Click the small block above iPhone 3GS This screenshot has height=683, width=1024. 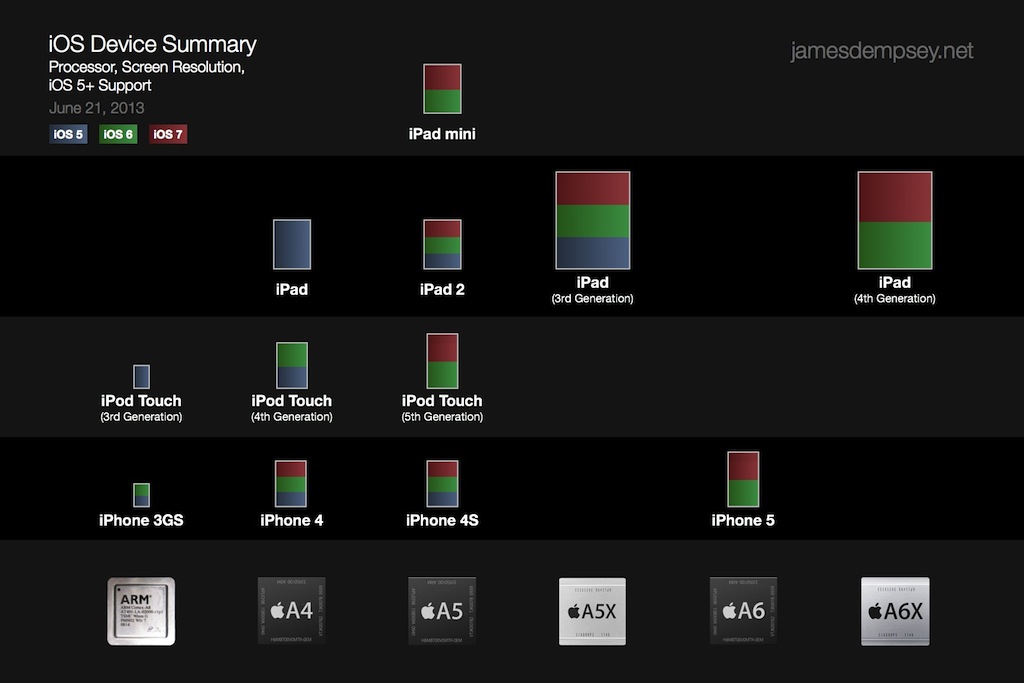click(142, 495)
